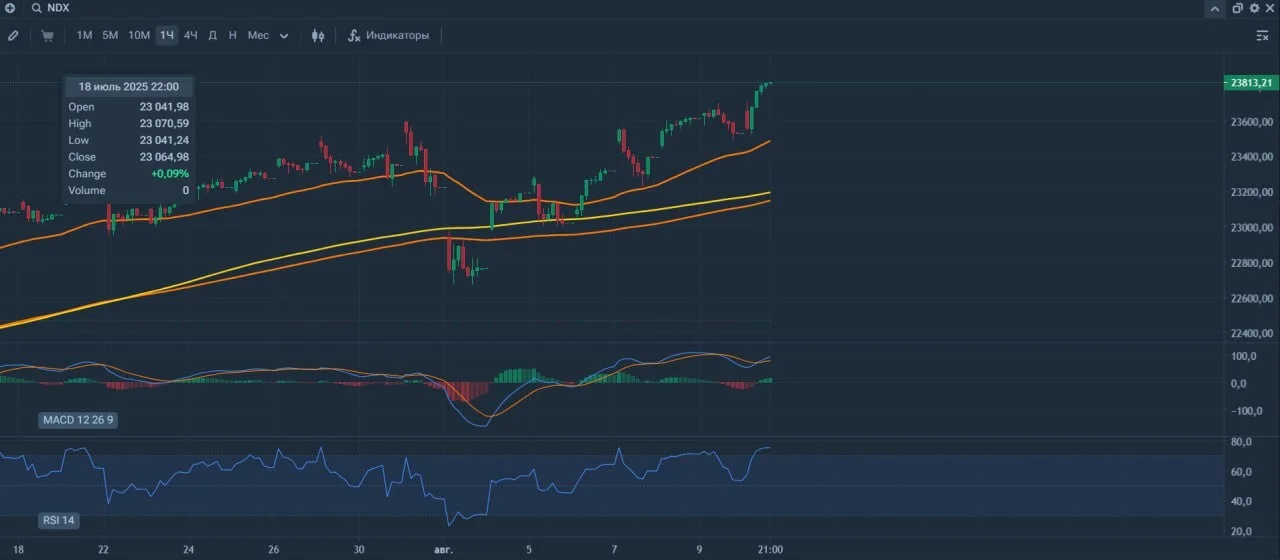
Task: Pop out chart into separate window
Action: [1237, 8]
